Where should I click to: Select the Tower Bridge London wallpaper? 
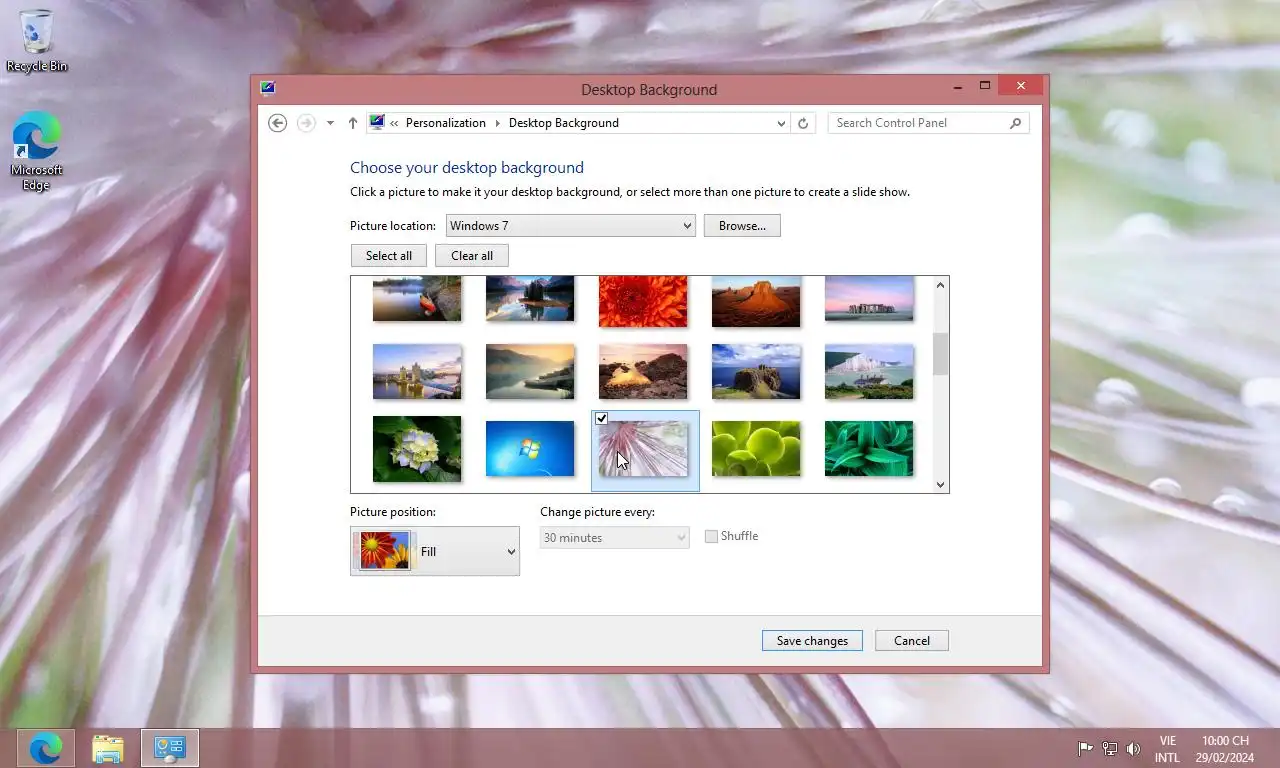[x=417, y=371]
